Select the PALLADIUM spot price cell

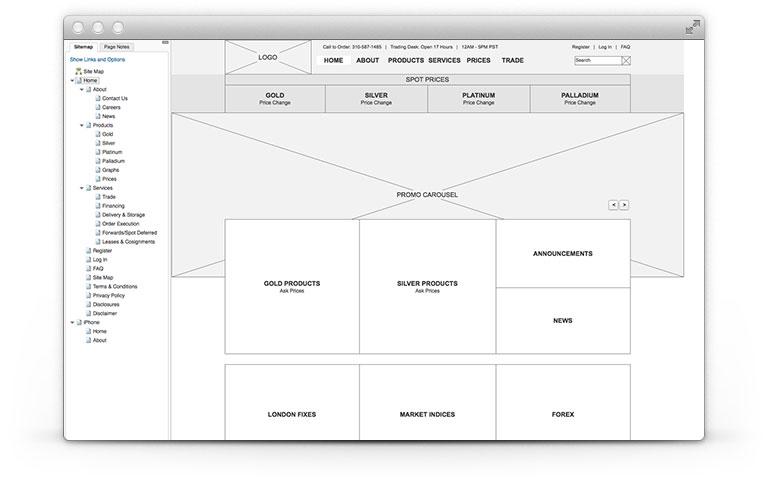[580, 99]
